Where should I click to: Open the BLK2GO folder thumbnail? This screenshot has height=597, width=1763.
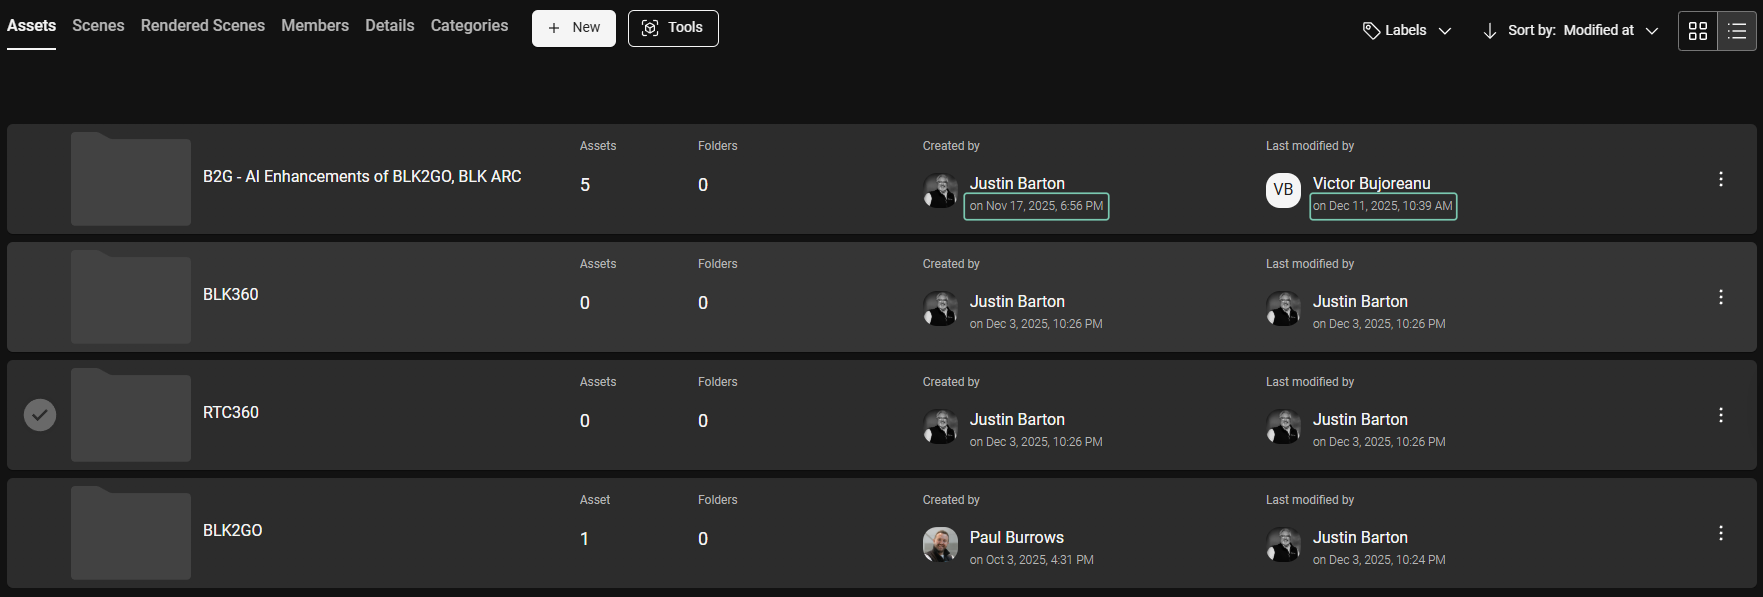click(x=131, y=533)
